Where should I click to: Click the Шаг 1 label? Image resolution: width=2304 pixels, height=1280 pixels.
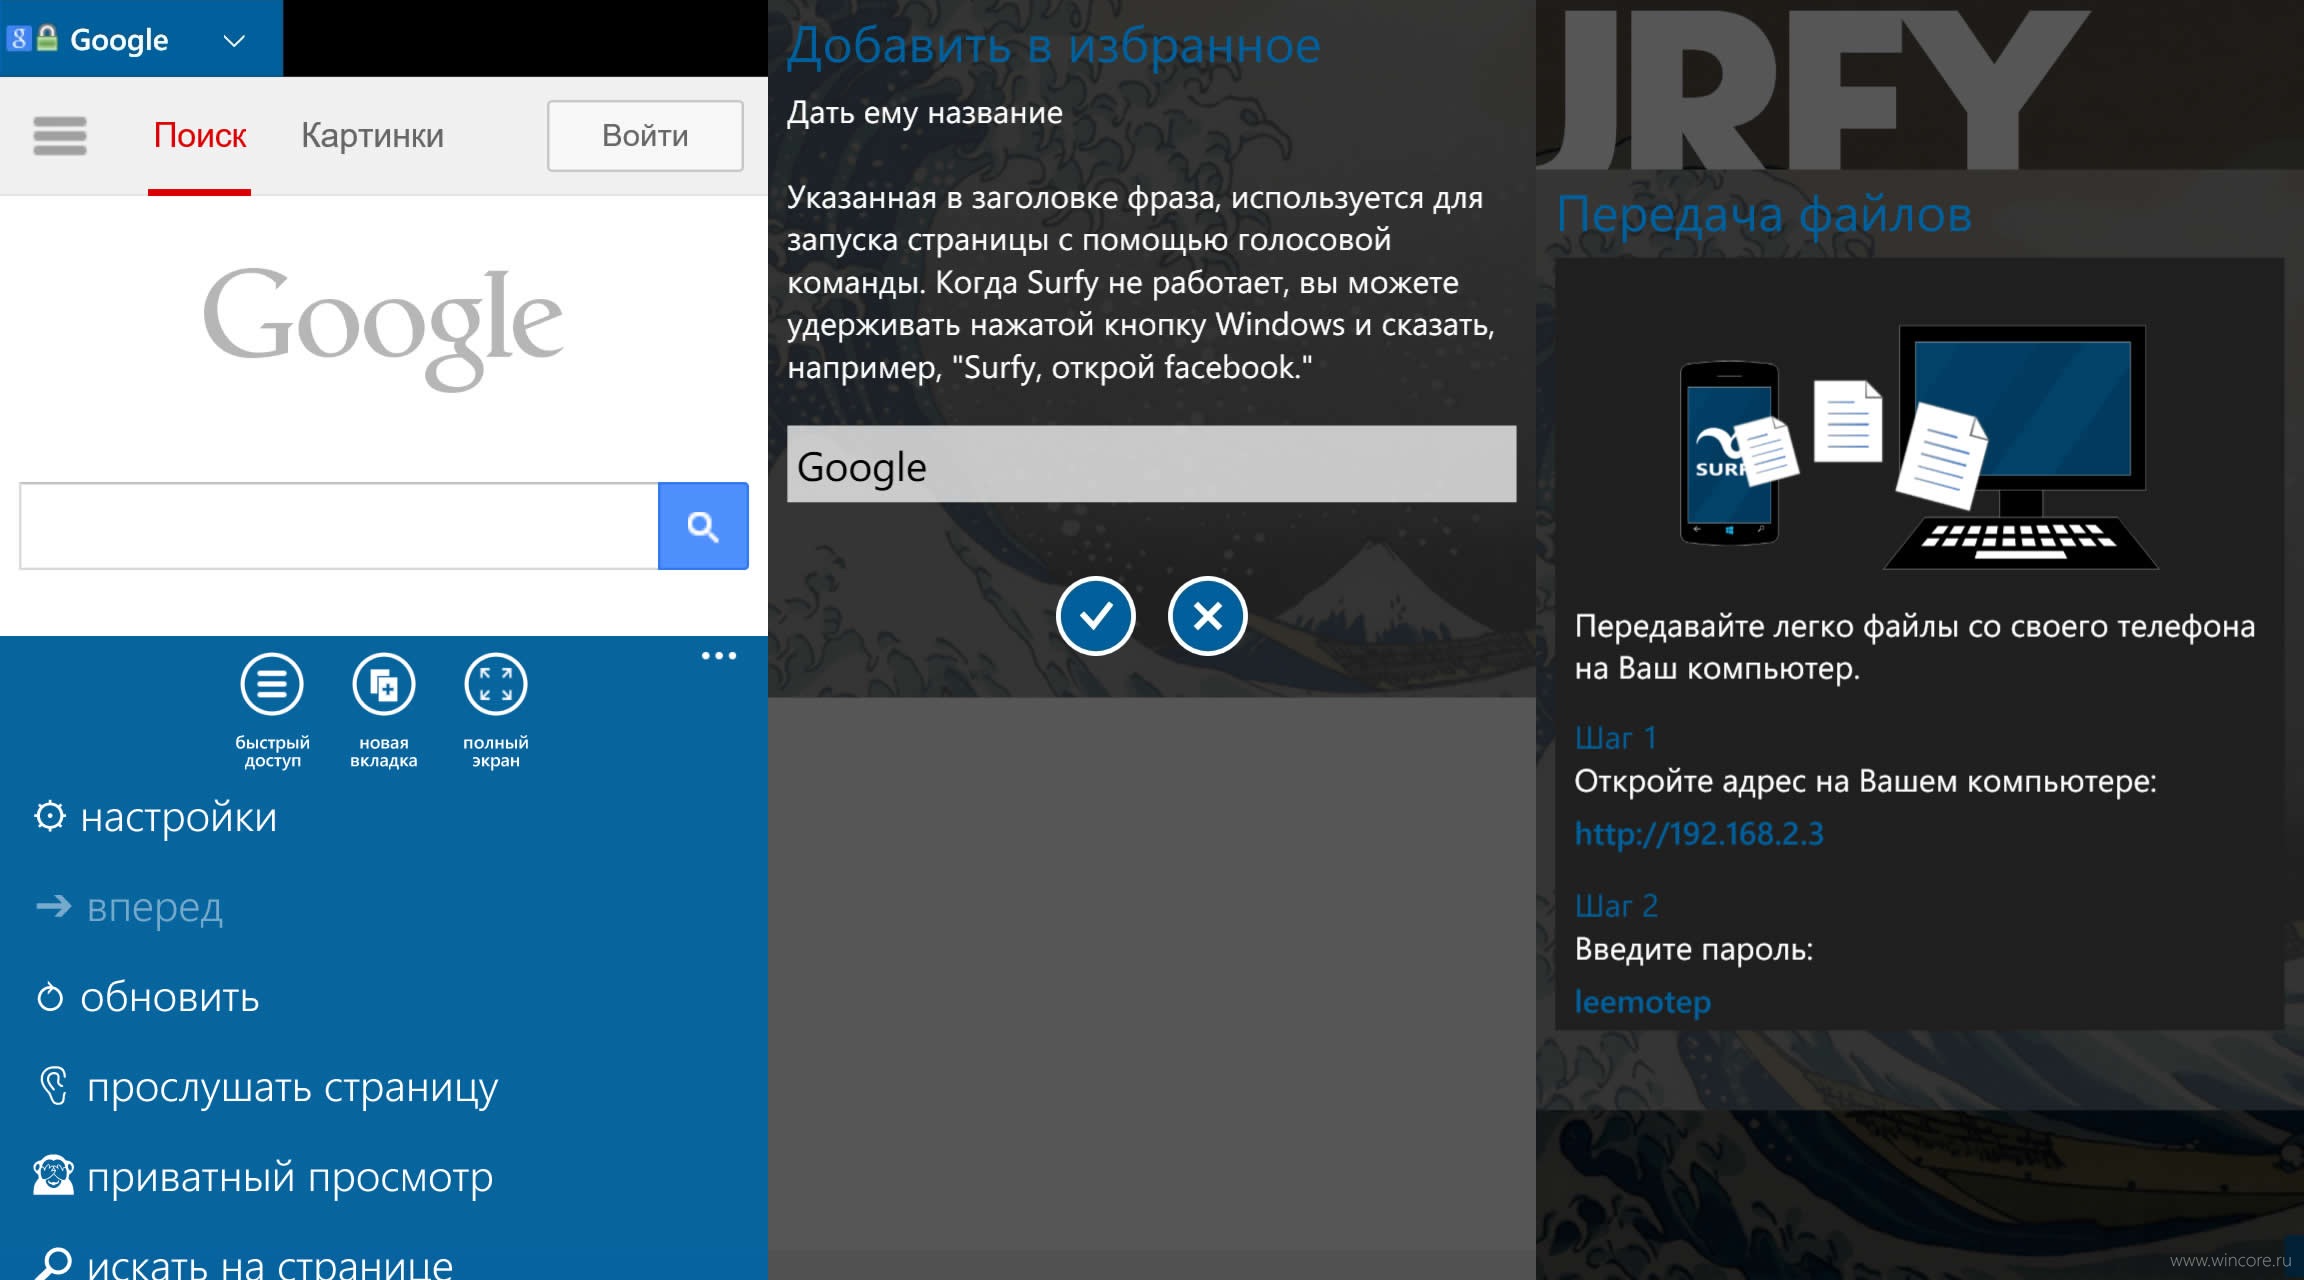coord(1615,738)
